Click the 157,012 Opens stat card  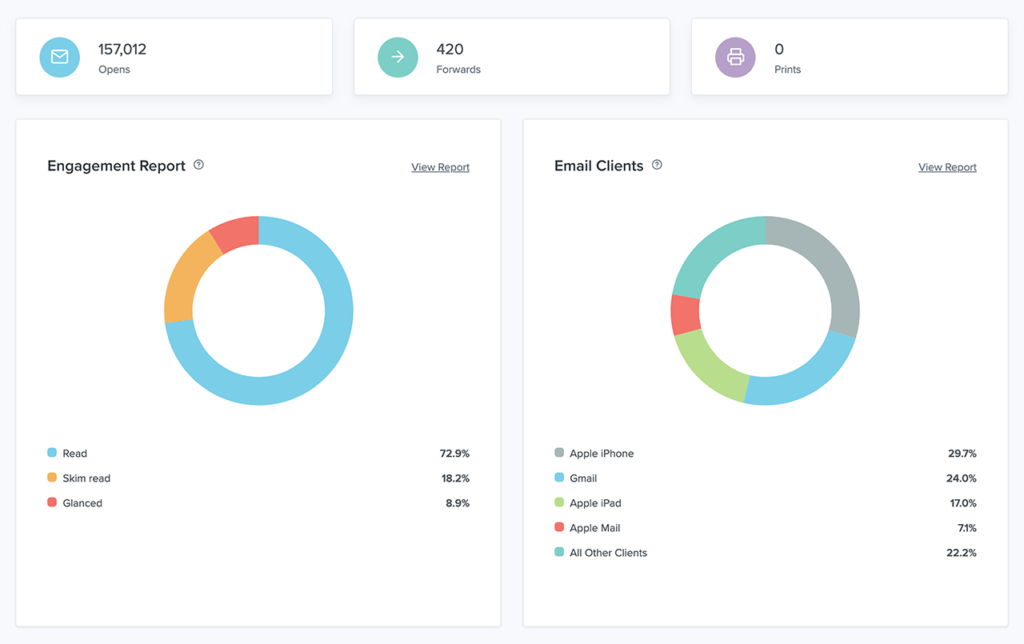174,57
